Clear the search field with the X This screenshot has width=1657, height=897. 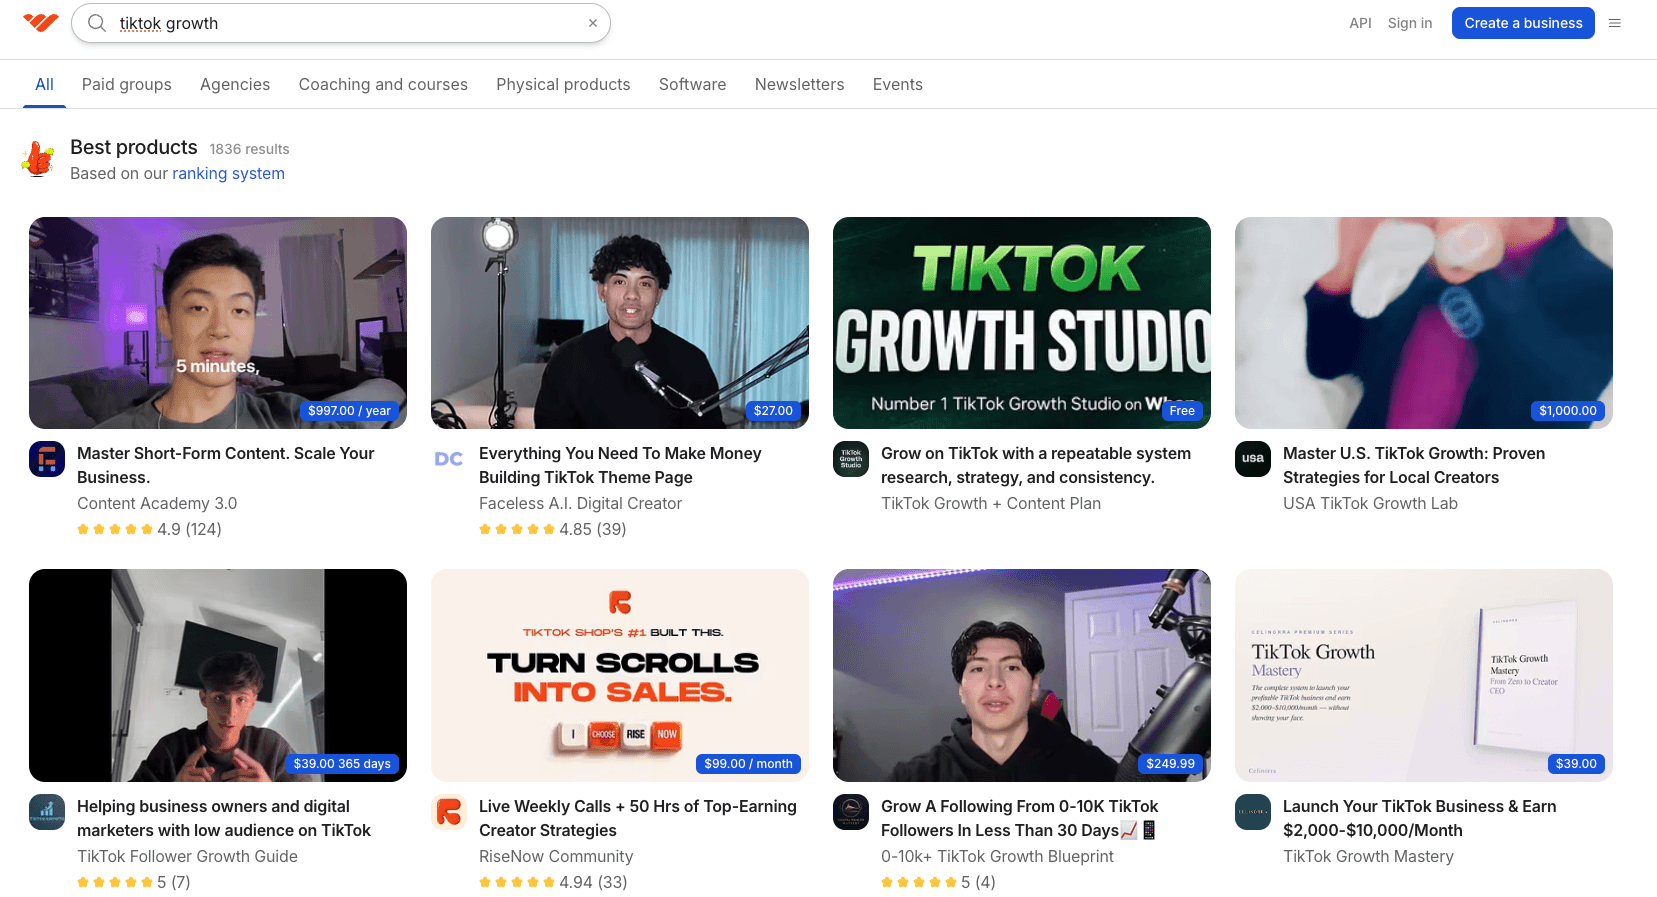[593, 23]
